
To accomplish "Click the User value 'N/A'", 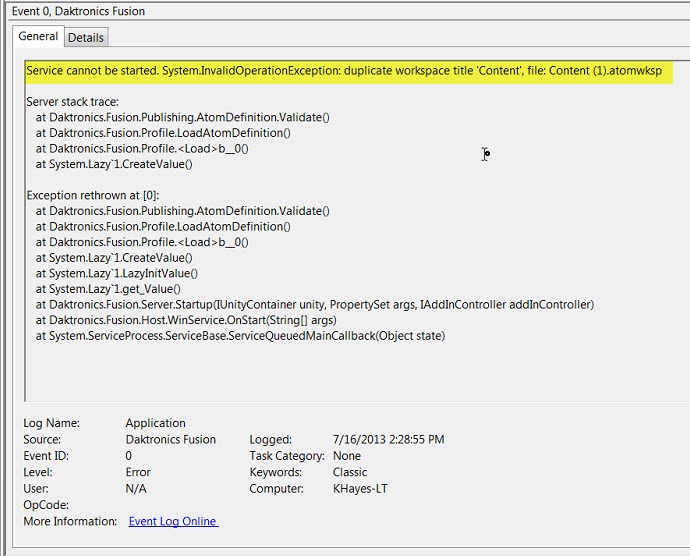I will pos(136,489).
